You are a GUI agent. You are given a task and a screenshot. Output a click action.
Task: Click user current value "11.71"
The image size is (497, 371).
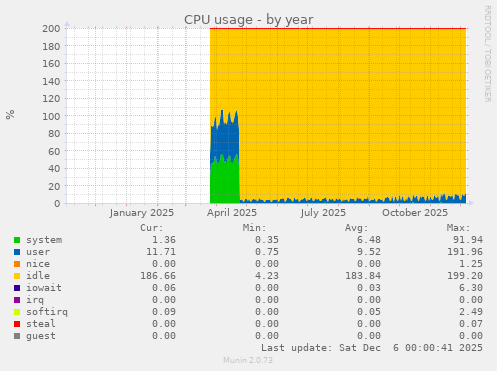coord(161,252)
